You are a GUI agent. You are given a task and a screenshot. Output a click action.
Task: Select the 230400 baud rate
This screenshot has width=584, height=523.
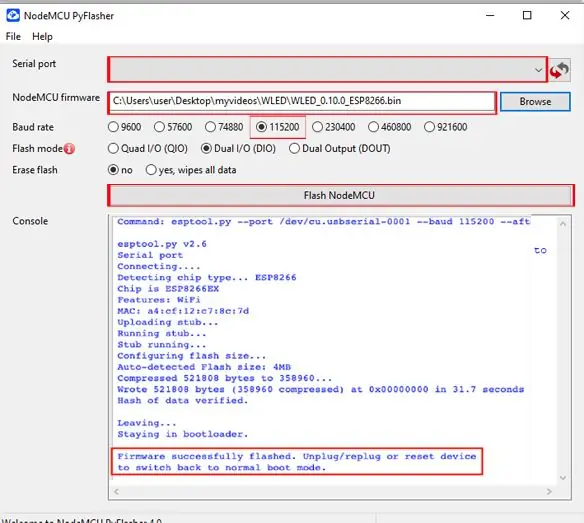point(333,127)
